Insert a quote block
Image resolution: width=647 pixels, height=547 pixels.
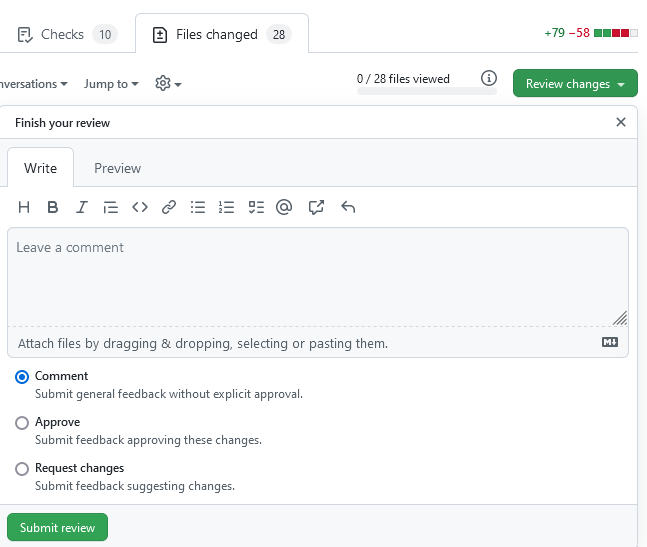(x=111, y=207)
